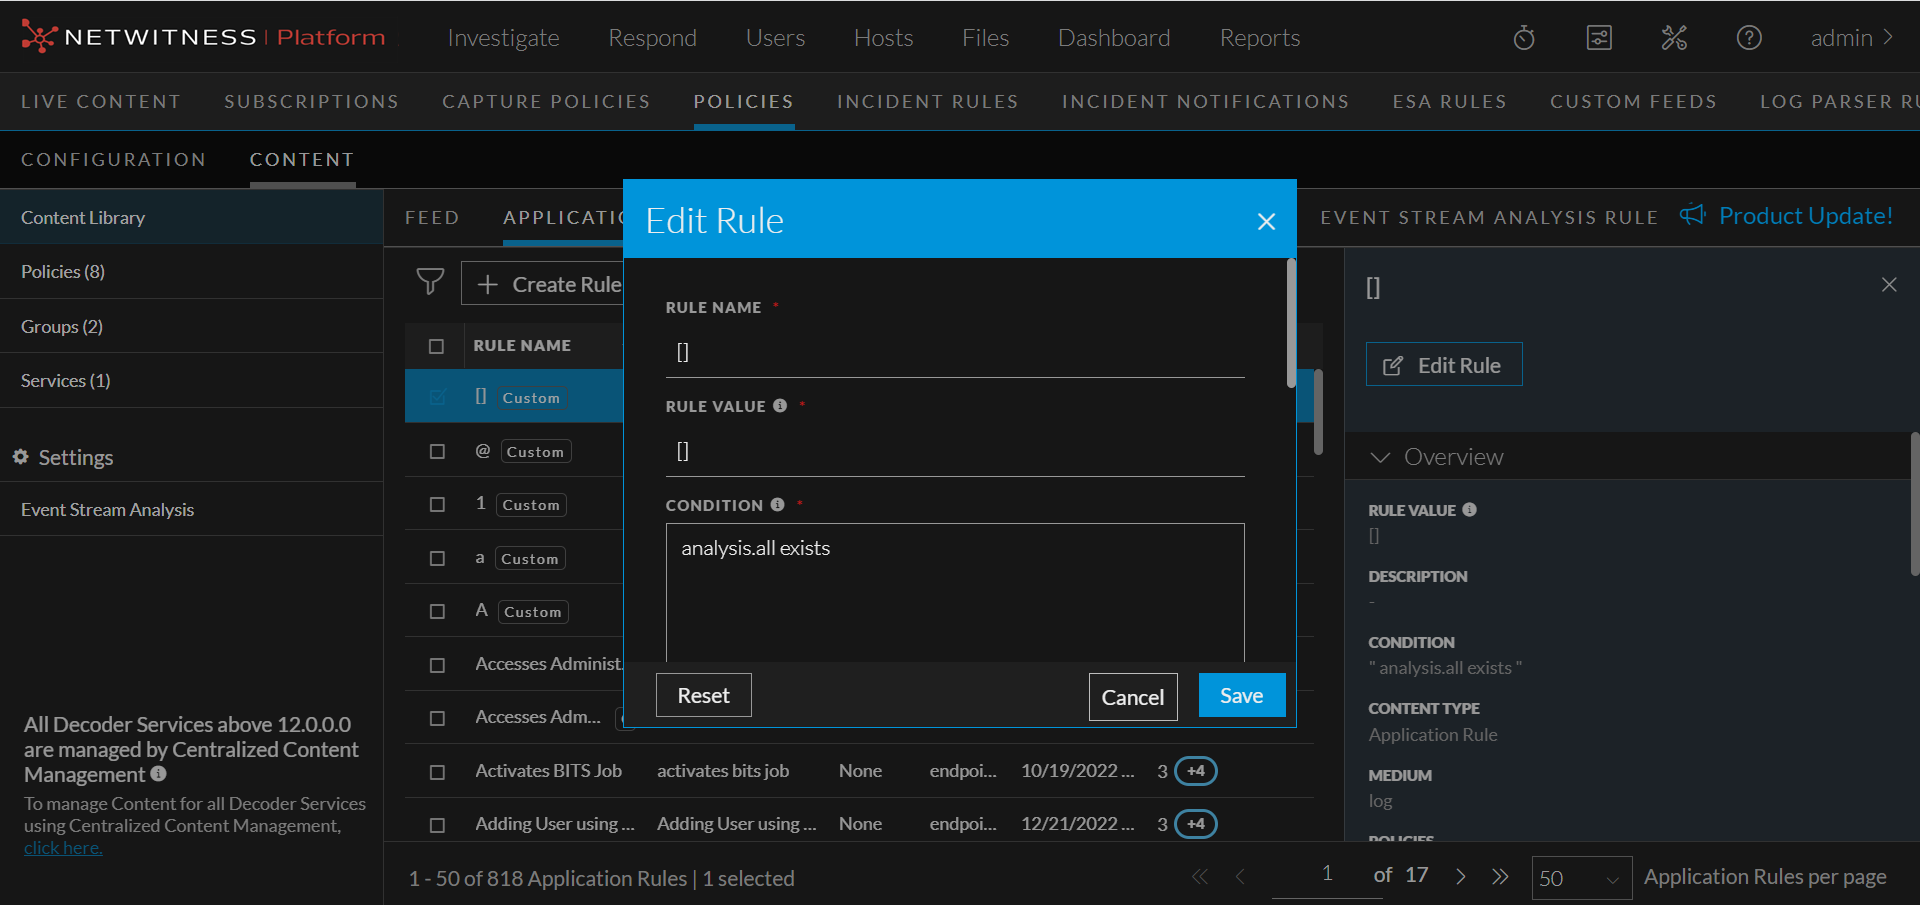Click the Product Update megaphone icon

tap(1692, 215)
